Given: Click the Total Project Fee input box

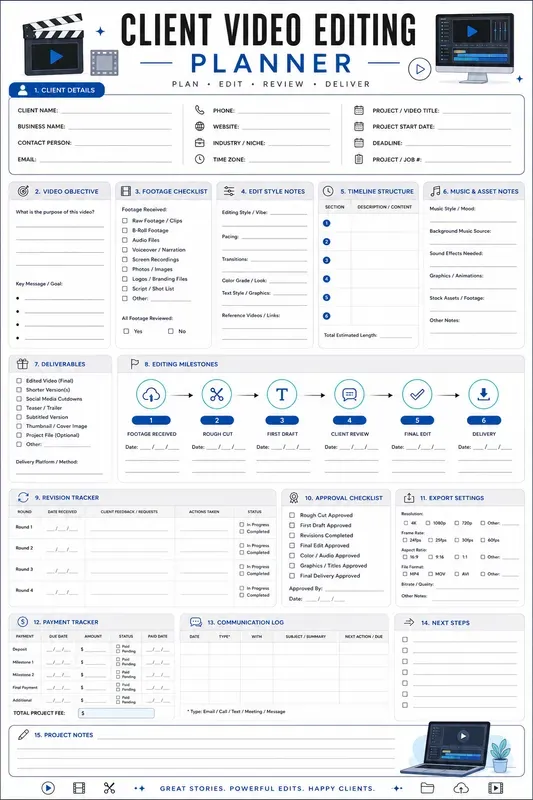Looking at the screenshot, I should click(x=116, y=713).
